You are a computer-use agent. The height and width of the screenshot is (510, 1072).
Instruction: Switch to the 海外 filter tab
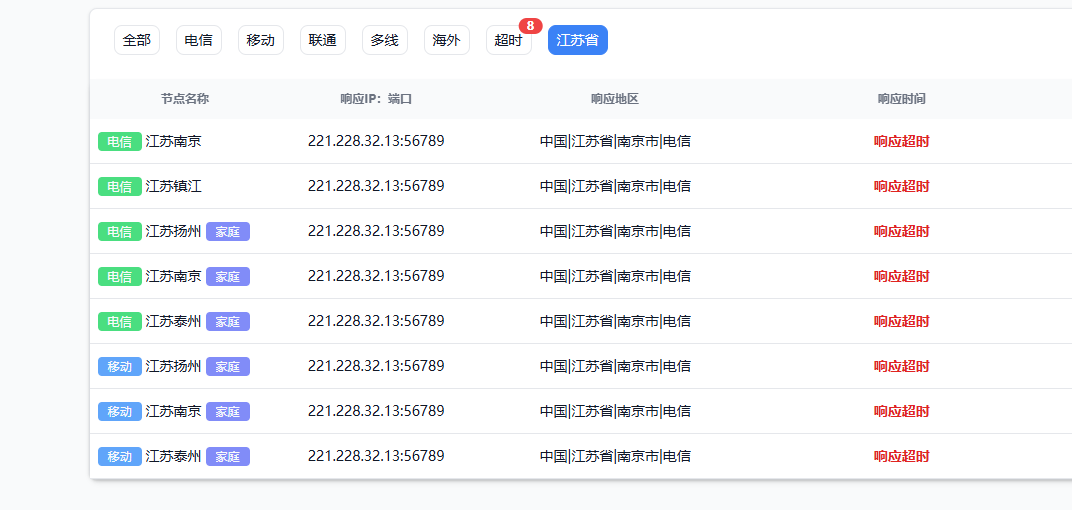tap(446, 40)
